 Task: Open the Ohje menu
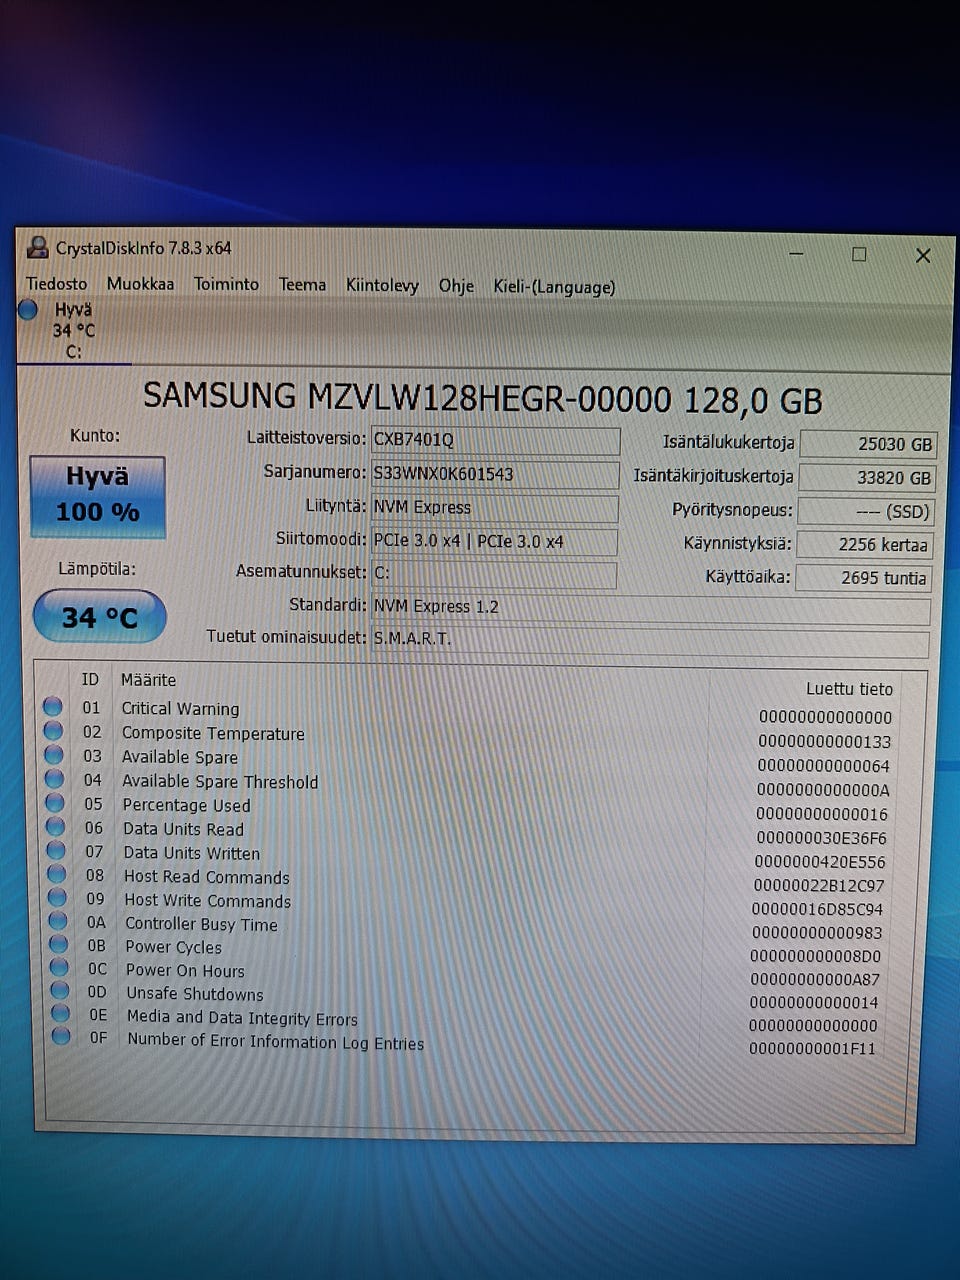click(x=456, y=286)
